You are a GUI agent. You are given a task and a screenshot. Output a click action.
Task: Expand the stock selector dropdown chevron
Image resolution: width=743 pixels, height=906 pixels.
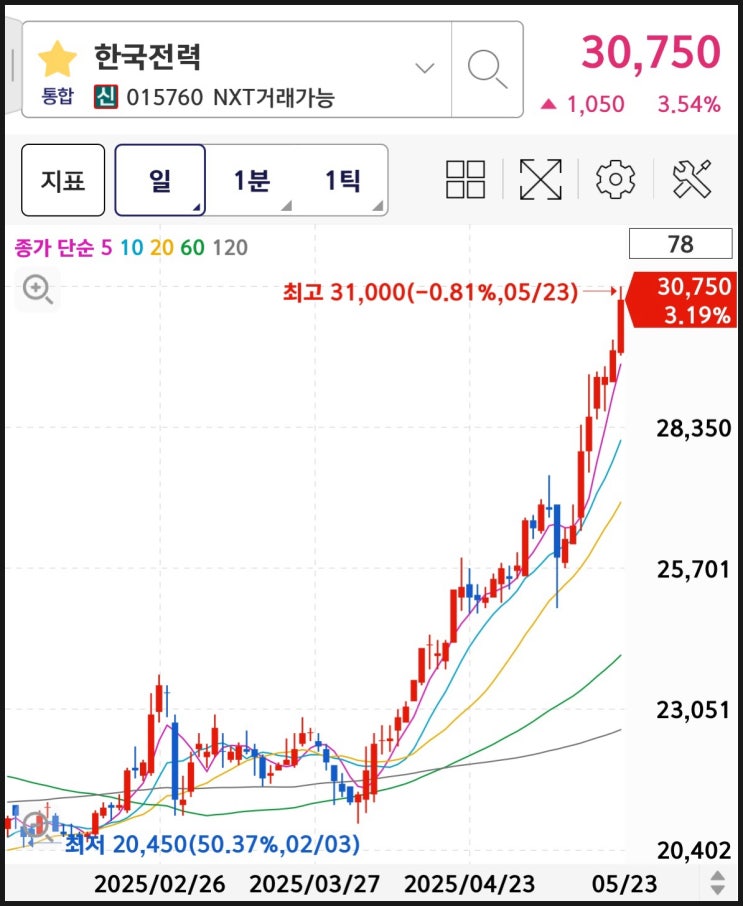[425, 68]
